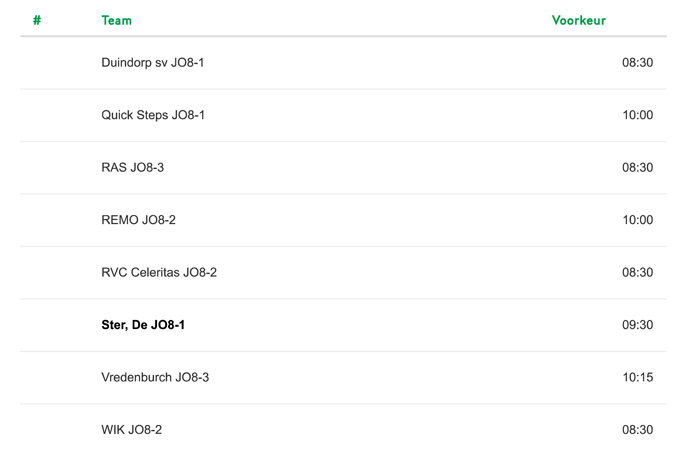The height and width of the screenshot is (454, 684).
Task: Click the 09:30 preference time
Action: pos(637,325)
